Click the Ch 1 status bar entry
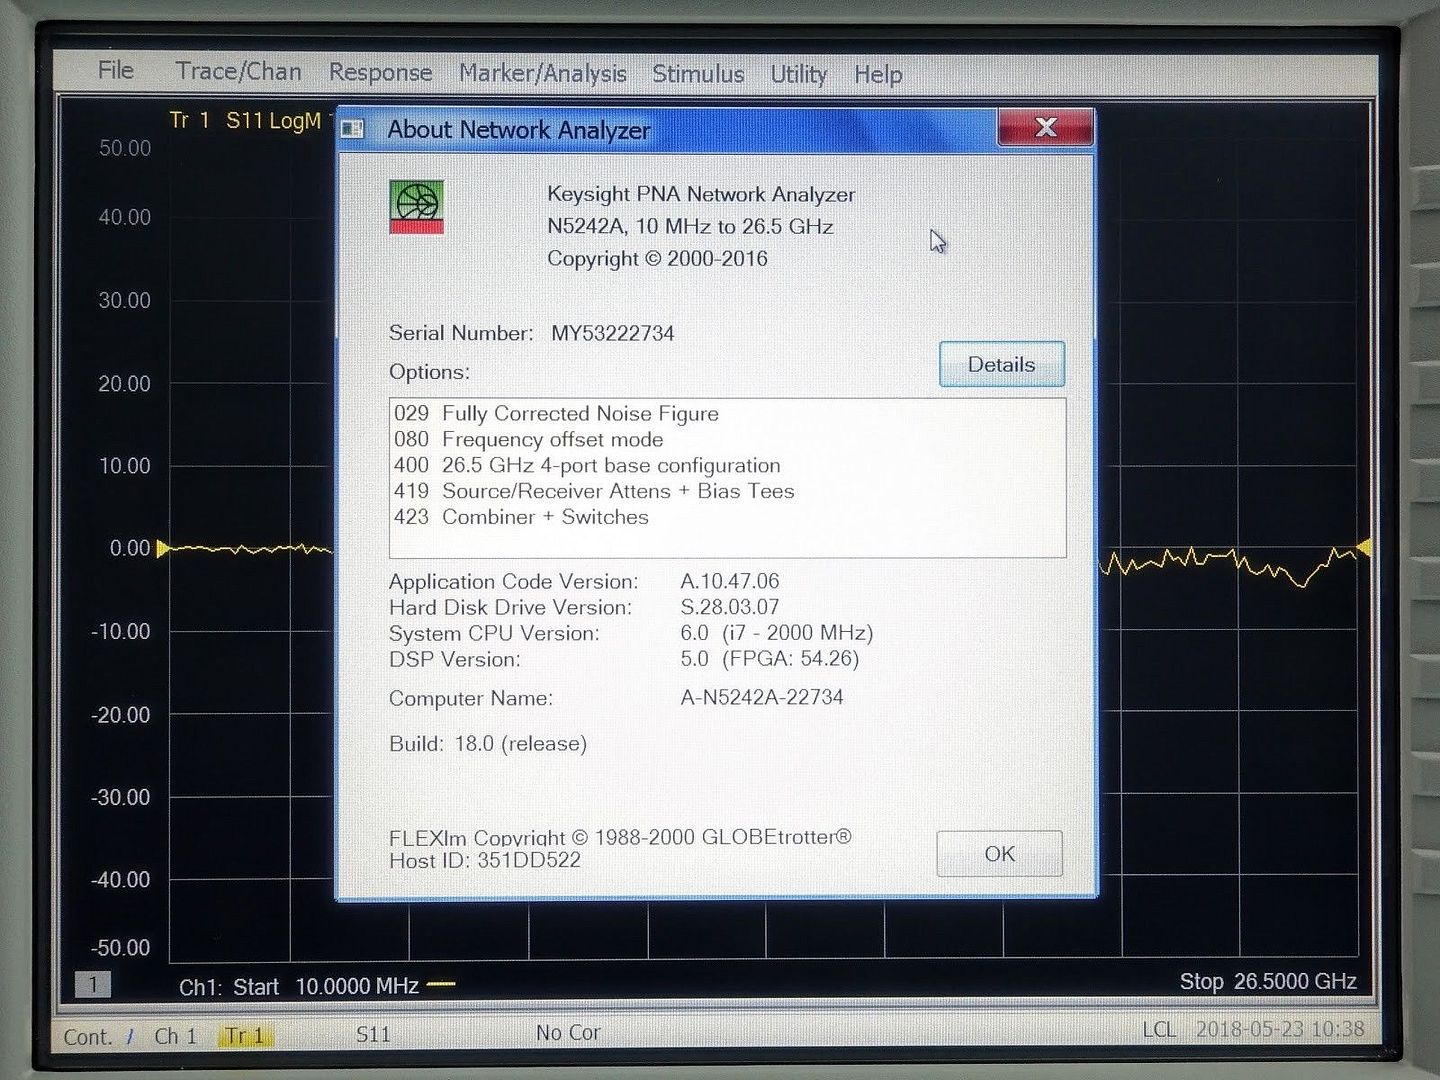Image resolution: width=1440 pixels, height=1080 pixels. [x=176, y=1036]
